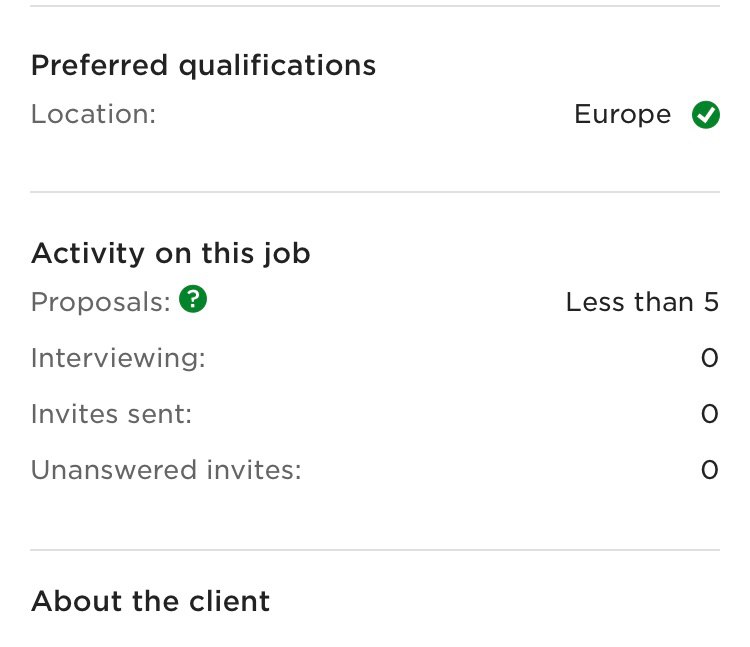Click the Interviewing count of zero

tap(710, 358)
